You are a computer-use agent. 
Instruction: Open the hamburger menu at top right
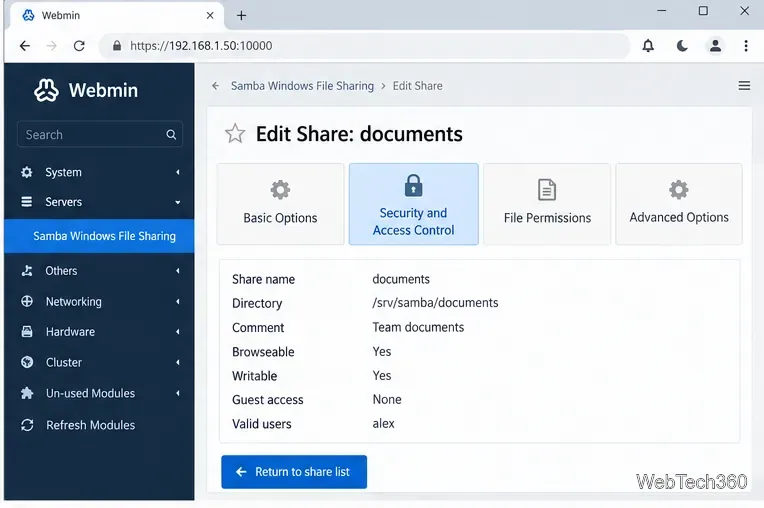pos(744,86)
